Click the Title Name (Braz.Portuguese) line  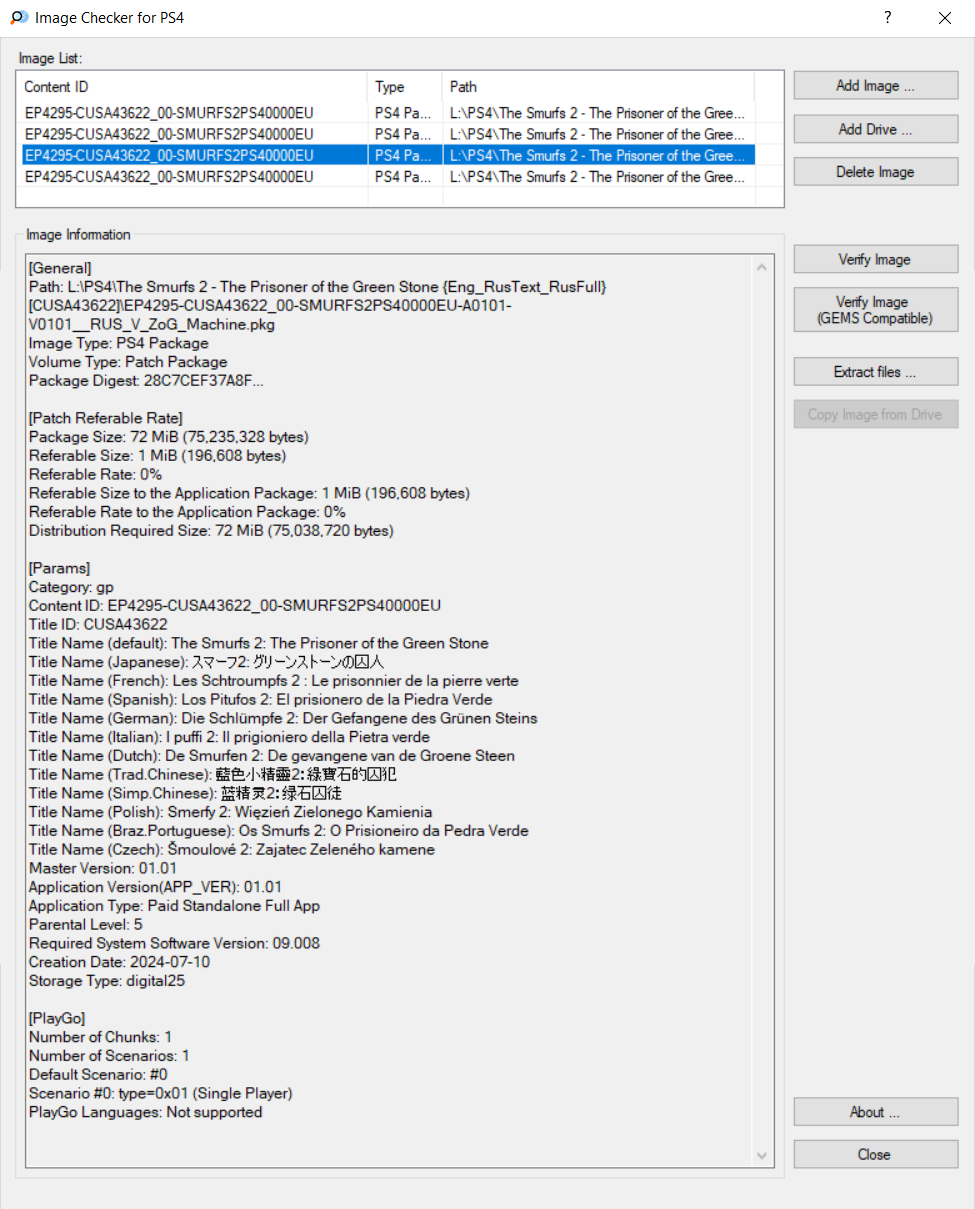pyautogui.click(x=279, y=831)
